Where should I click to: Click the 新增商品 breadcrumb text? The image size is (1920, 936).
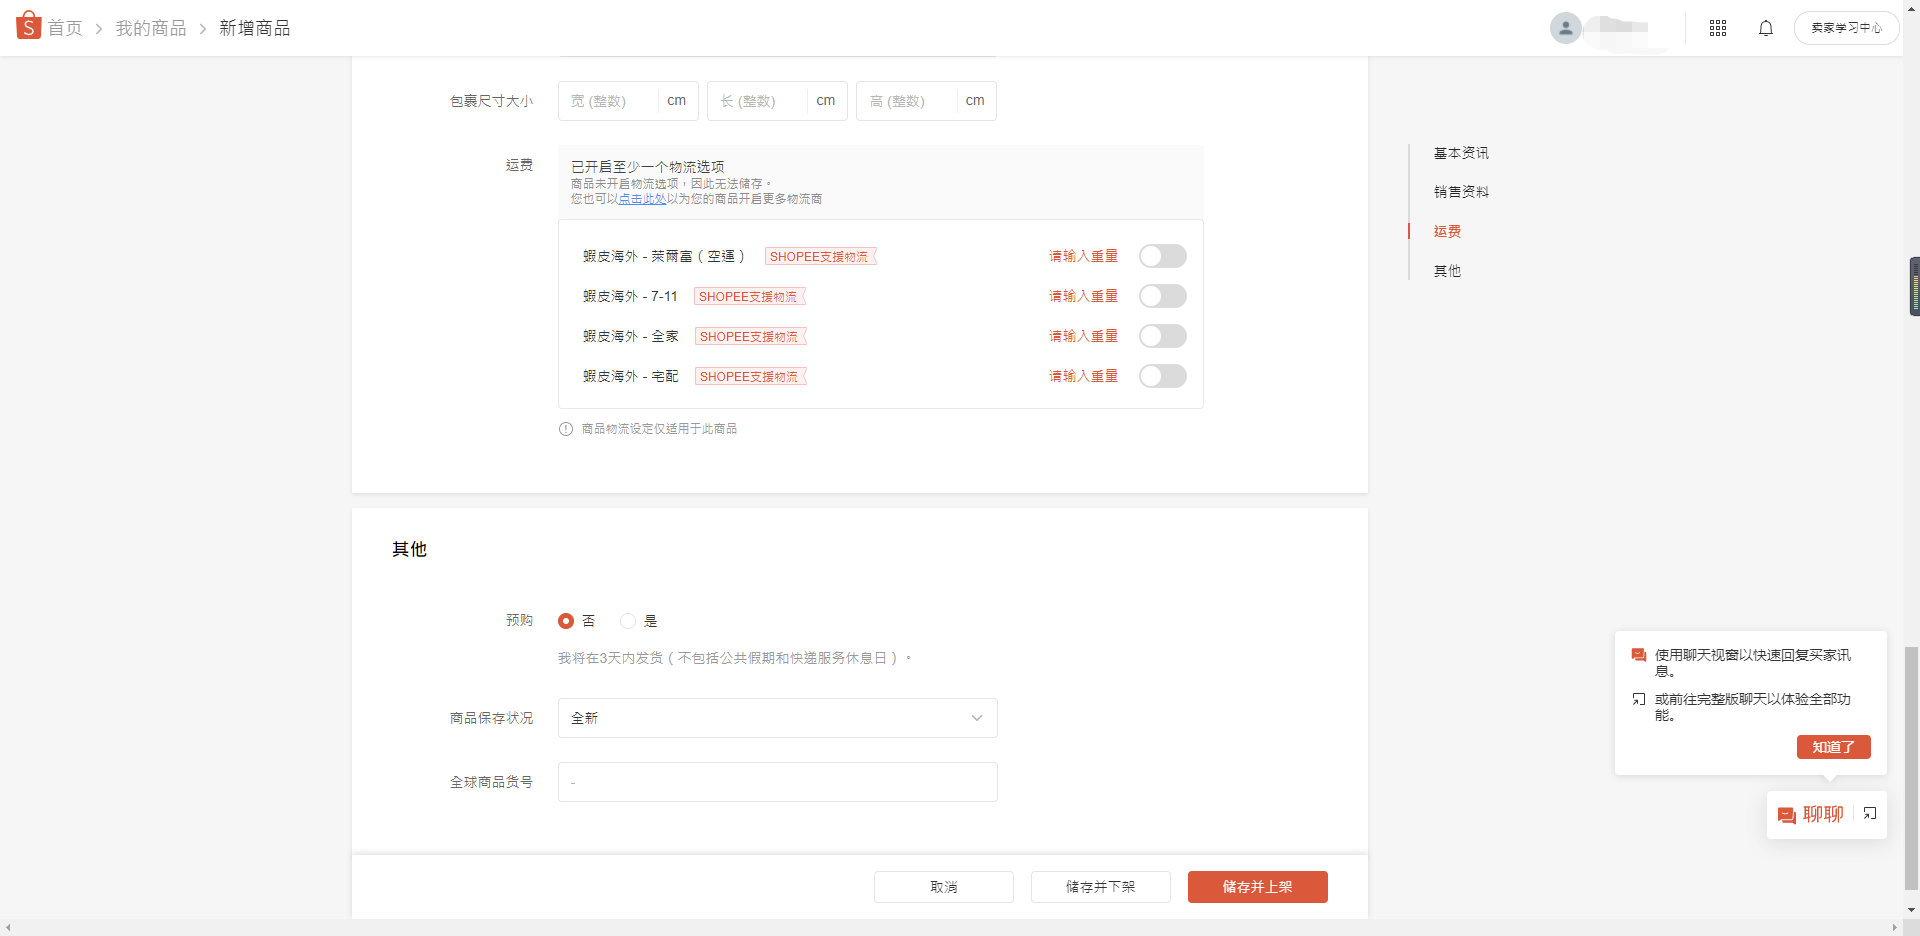click(255, 28)
